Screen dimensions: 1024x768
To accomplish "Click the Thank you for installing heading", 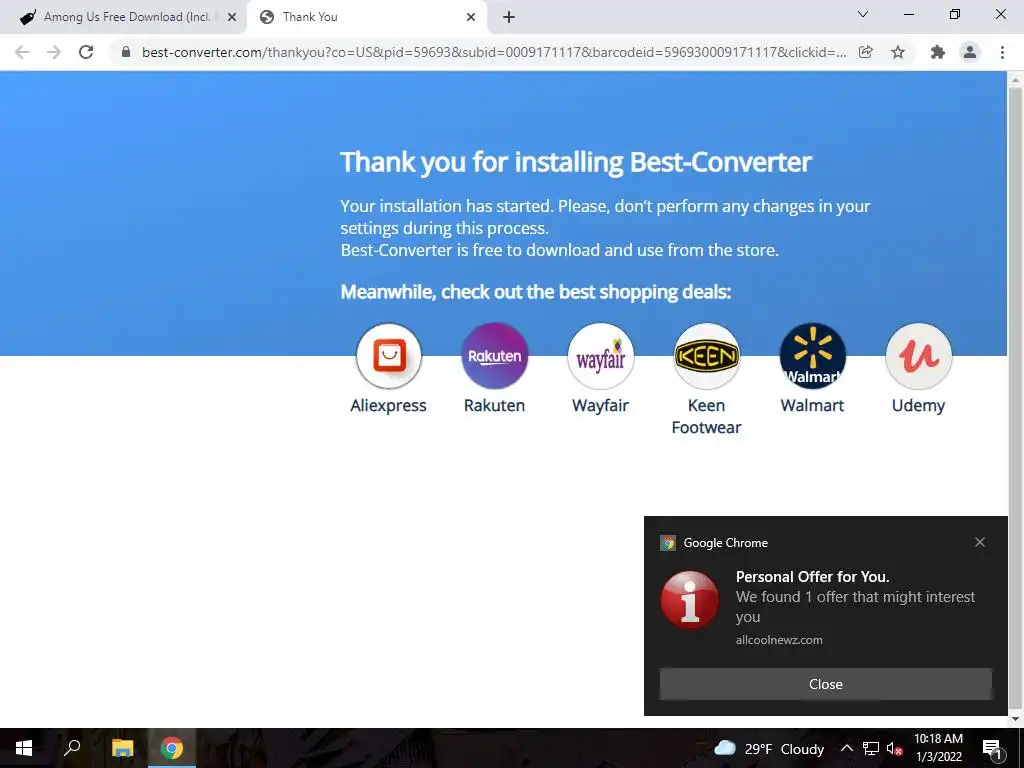I will pos(576,162).
